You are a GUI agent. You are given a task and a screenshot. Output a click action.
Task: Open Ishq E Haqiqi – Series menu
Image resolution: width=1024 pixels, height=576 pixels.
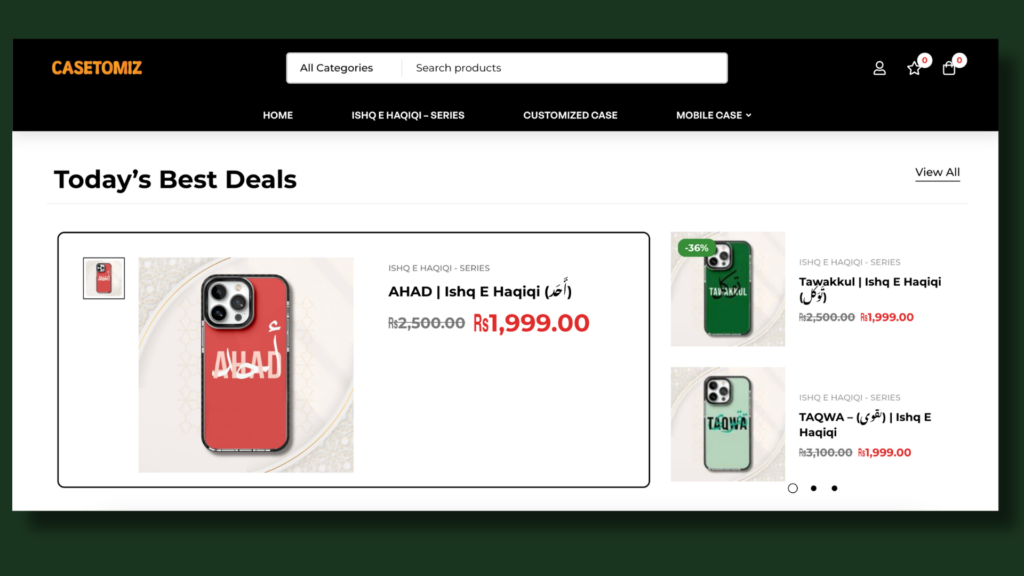coord(408,116)
